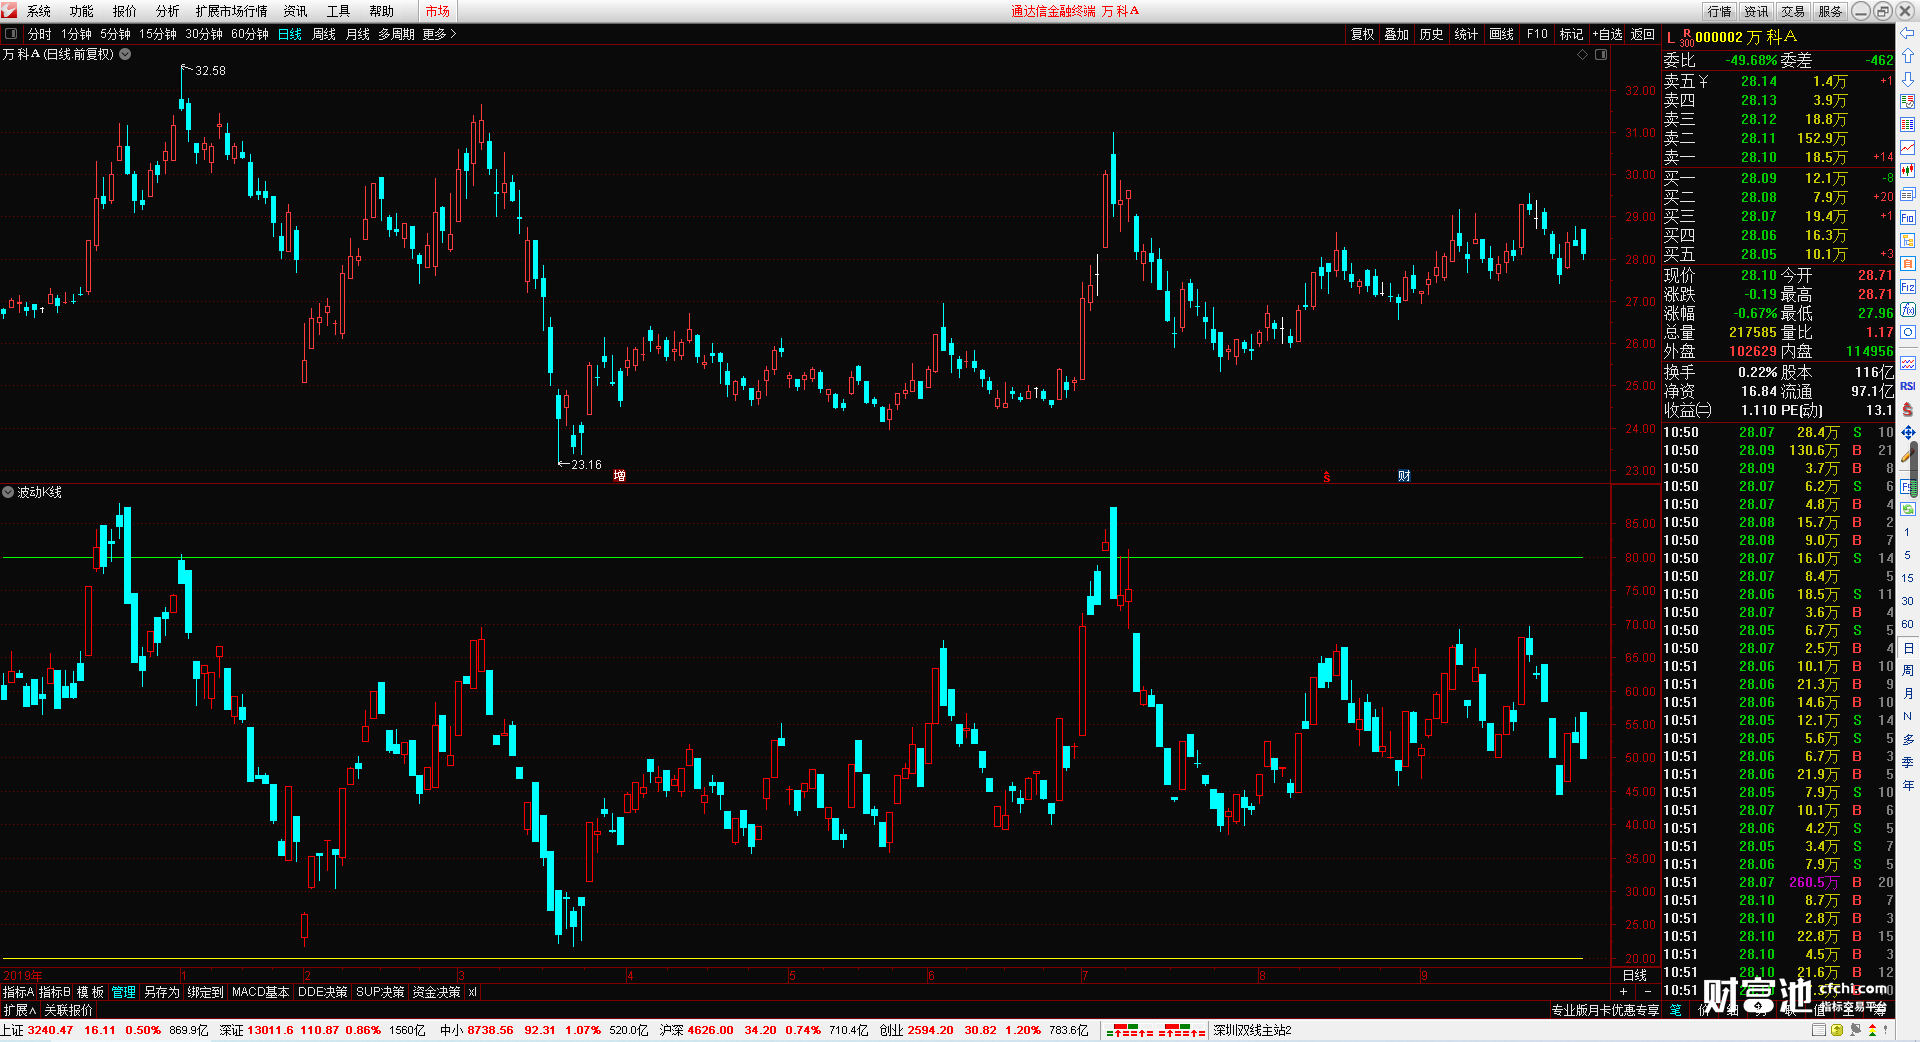Click the square icon at the chart's top right
Image resolution: width=1920 pixels, height=1042 pixels.
point(1601,55)
